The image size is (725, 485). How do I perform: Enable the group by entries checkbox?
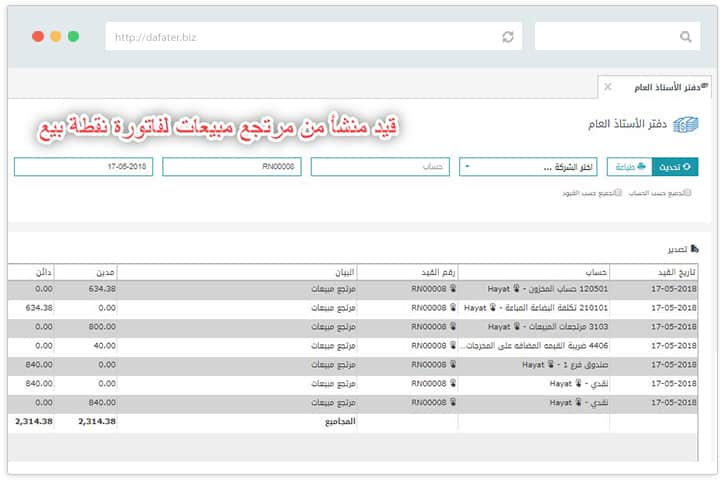[619, 192]
